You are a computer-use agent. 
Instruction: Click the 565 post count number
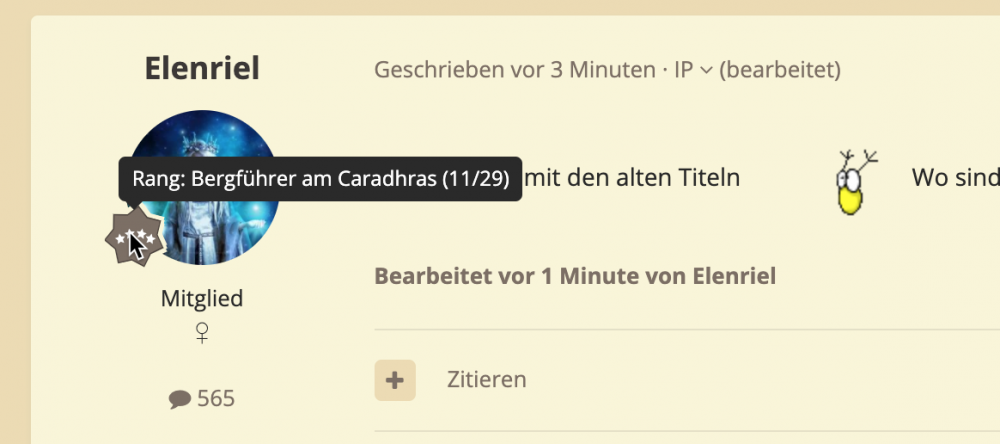216,399
